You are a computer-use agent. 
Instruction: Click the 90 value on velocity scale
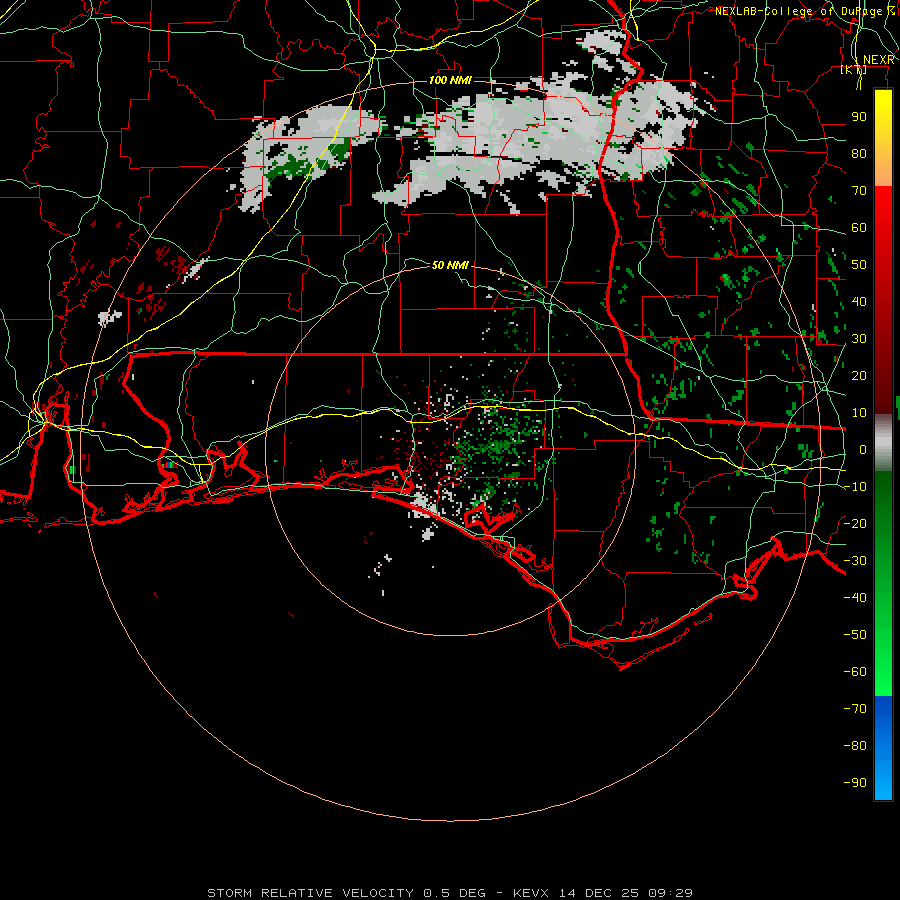pyautogui.click(x=859, y=117)
